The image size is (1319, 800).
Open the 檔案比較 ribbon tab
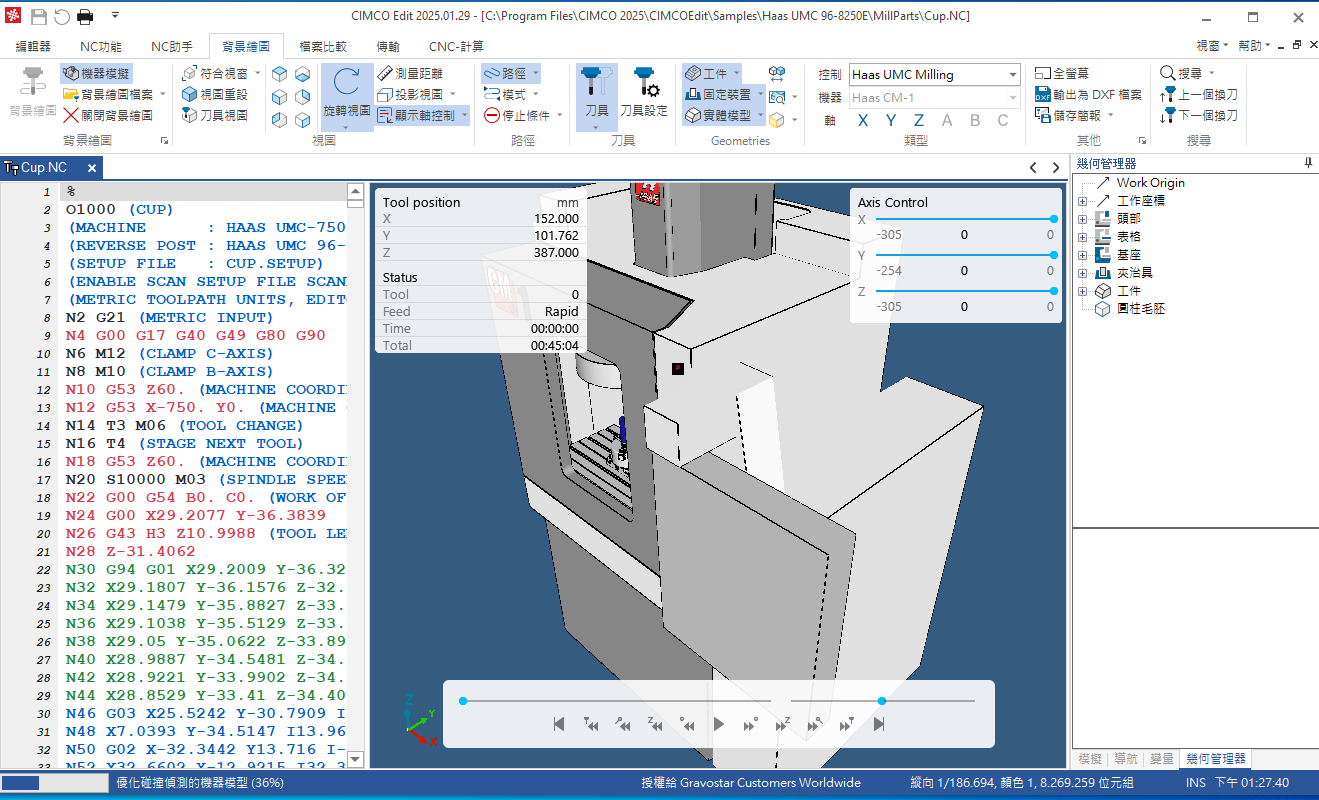(x=323, y=46)
